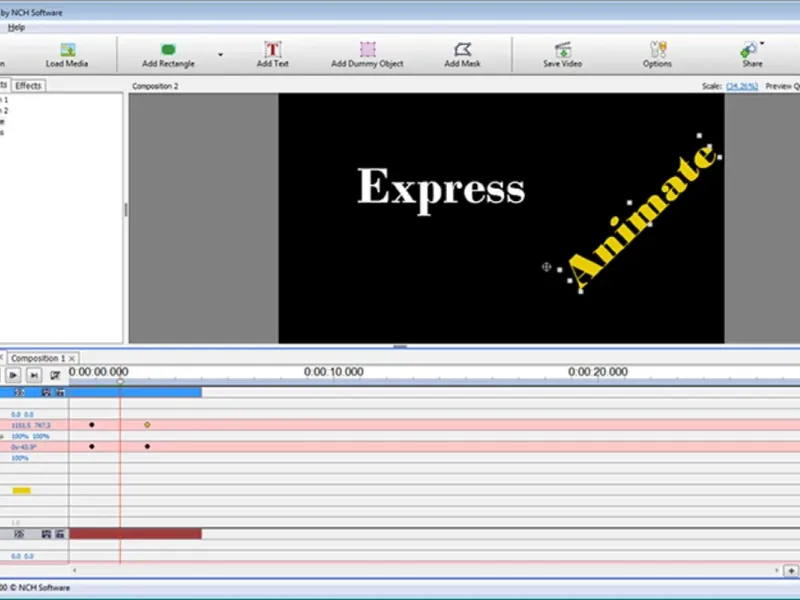
Task: Click the 1151.5 position X value
Action: [x=21, y=426]
